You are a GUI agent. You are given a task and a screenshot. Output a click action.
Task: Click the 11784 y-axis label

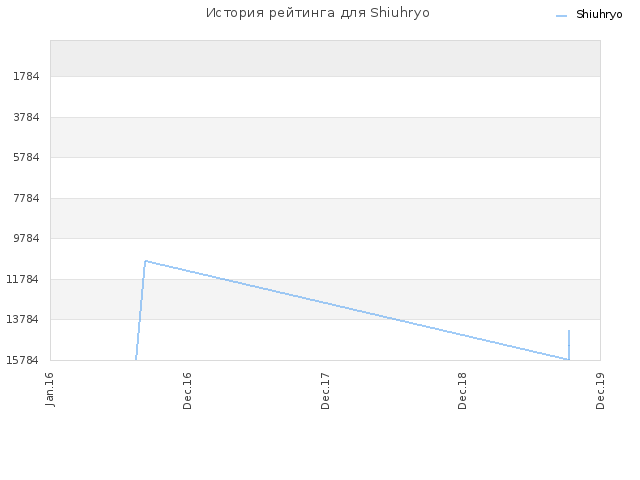click(22, 279)
